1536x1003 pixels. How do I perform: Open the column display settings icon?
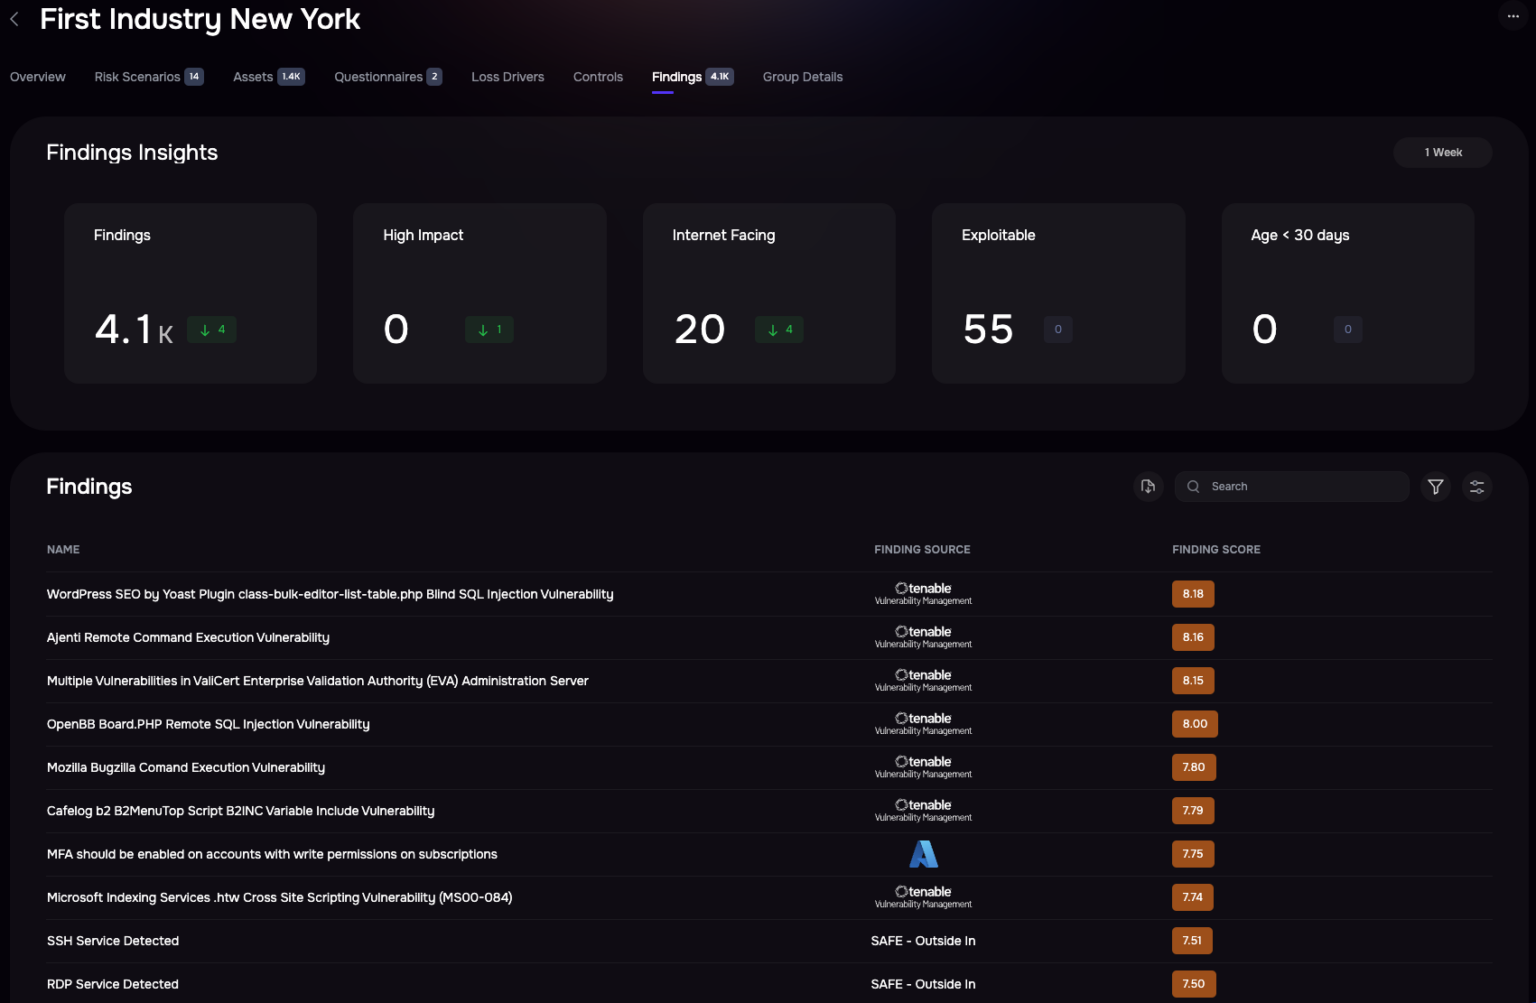point(1477,486)
